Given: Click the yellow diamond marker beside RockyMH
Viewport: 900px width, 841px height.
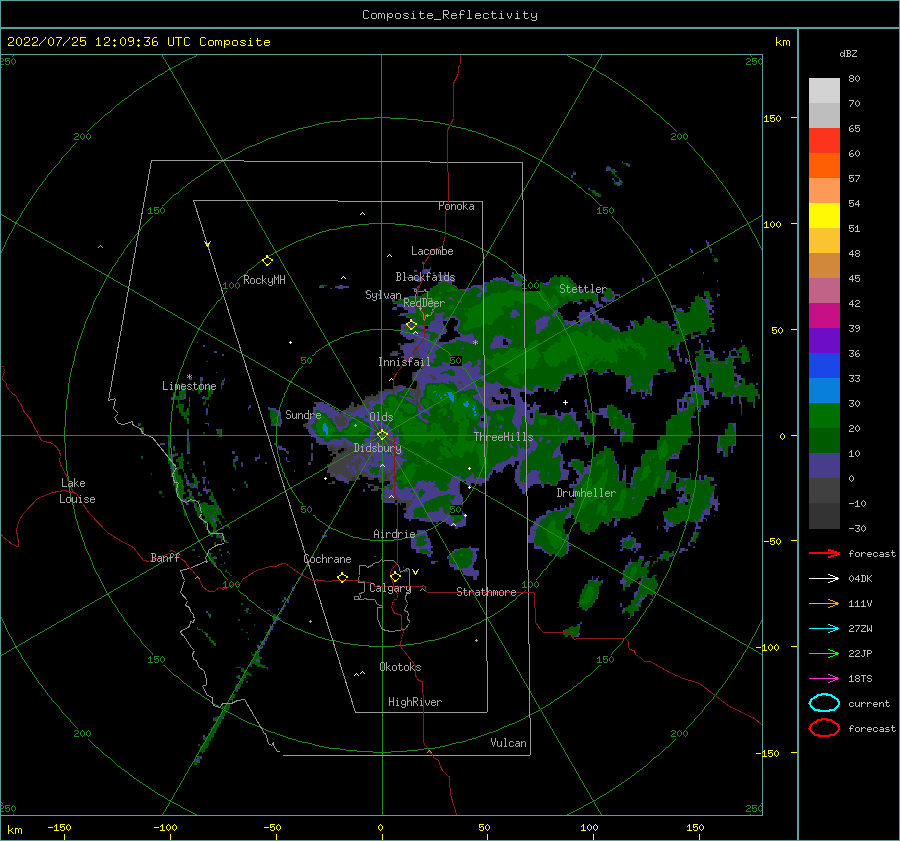Looking at the screenshot, I should coord(267,261).
